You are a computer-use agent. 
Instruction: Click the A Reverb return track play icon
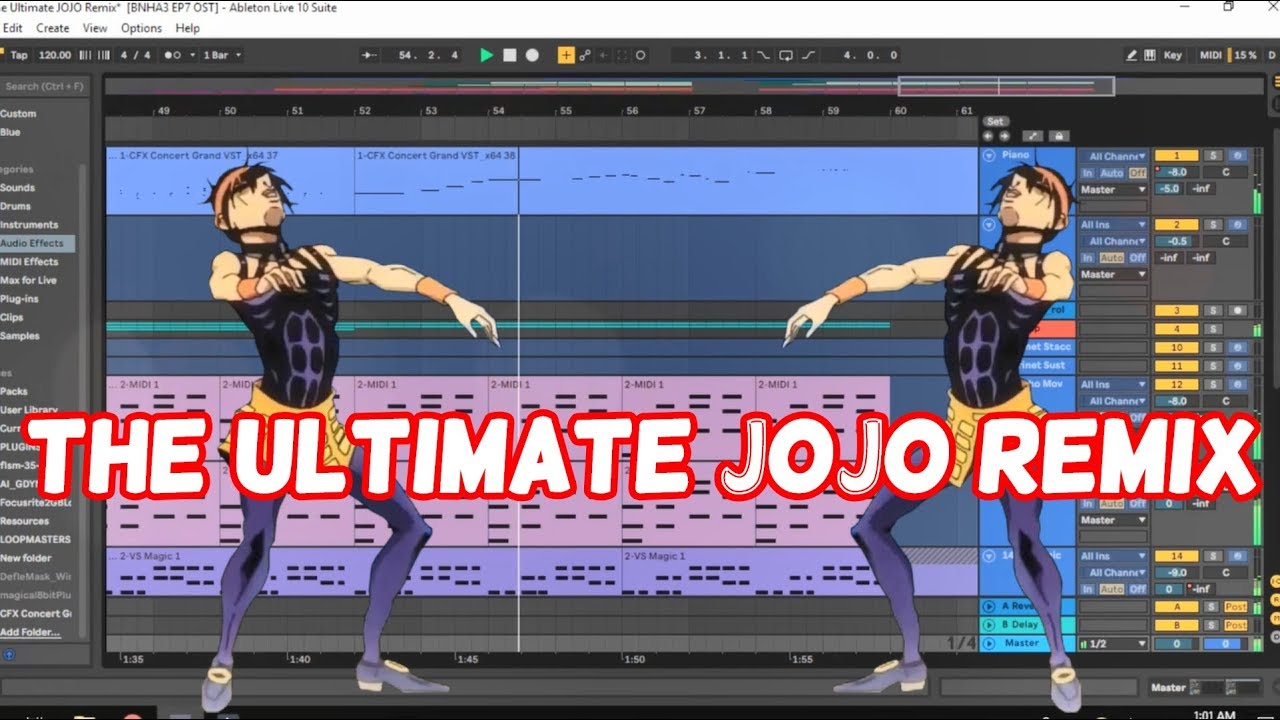(989, 606)
